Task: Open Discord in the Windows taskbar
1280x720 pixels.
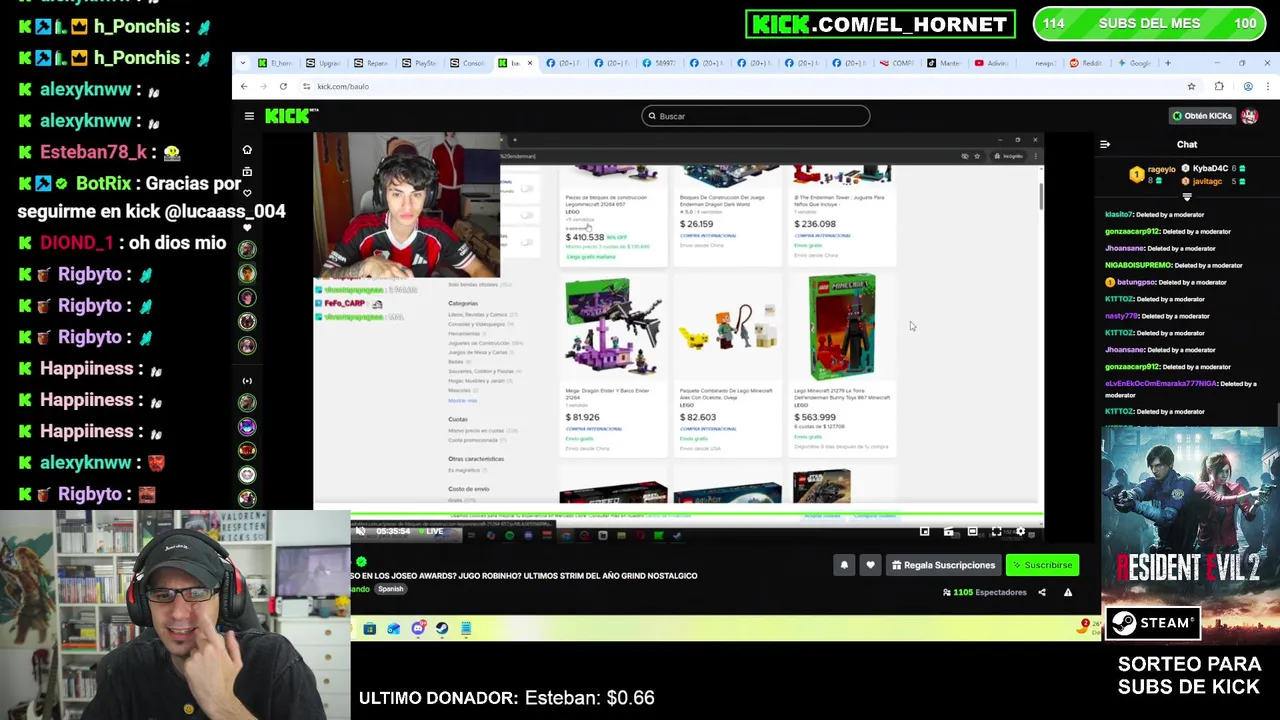Action: pyautogui.click(x=418, y=628)
